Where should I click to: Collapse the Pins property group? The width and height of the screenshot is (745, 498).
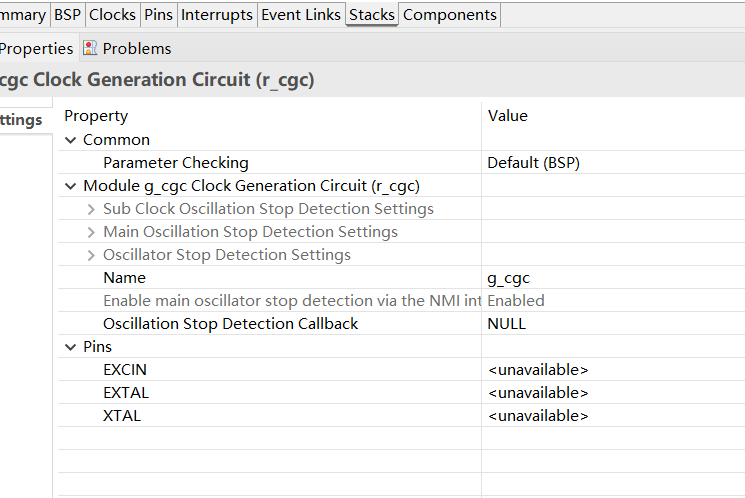(x=71, y=347)
